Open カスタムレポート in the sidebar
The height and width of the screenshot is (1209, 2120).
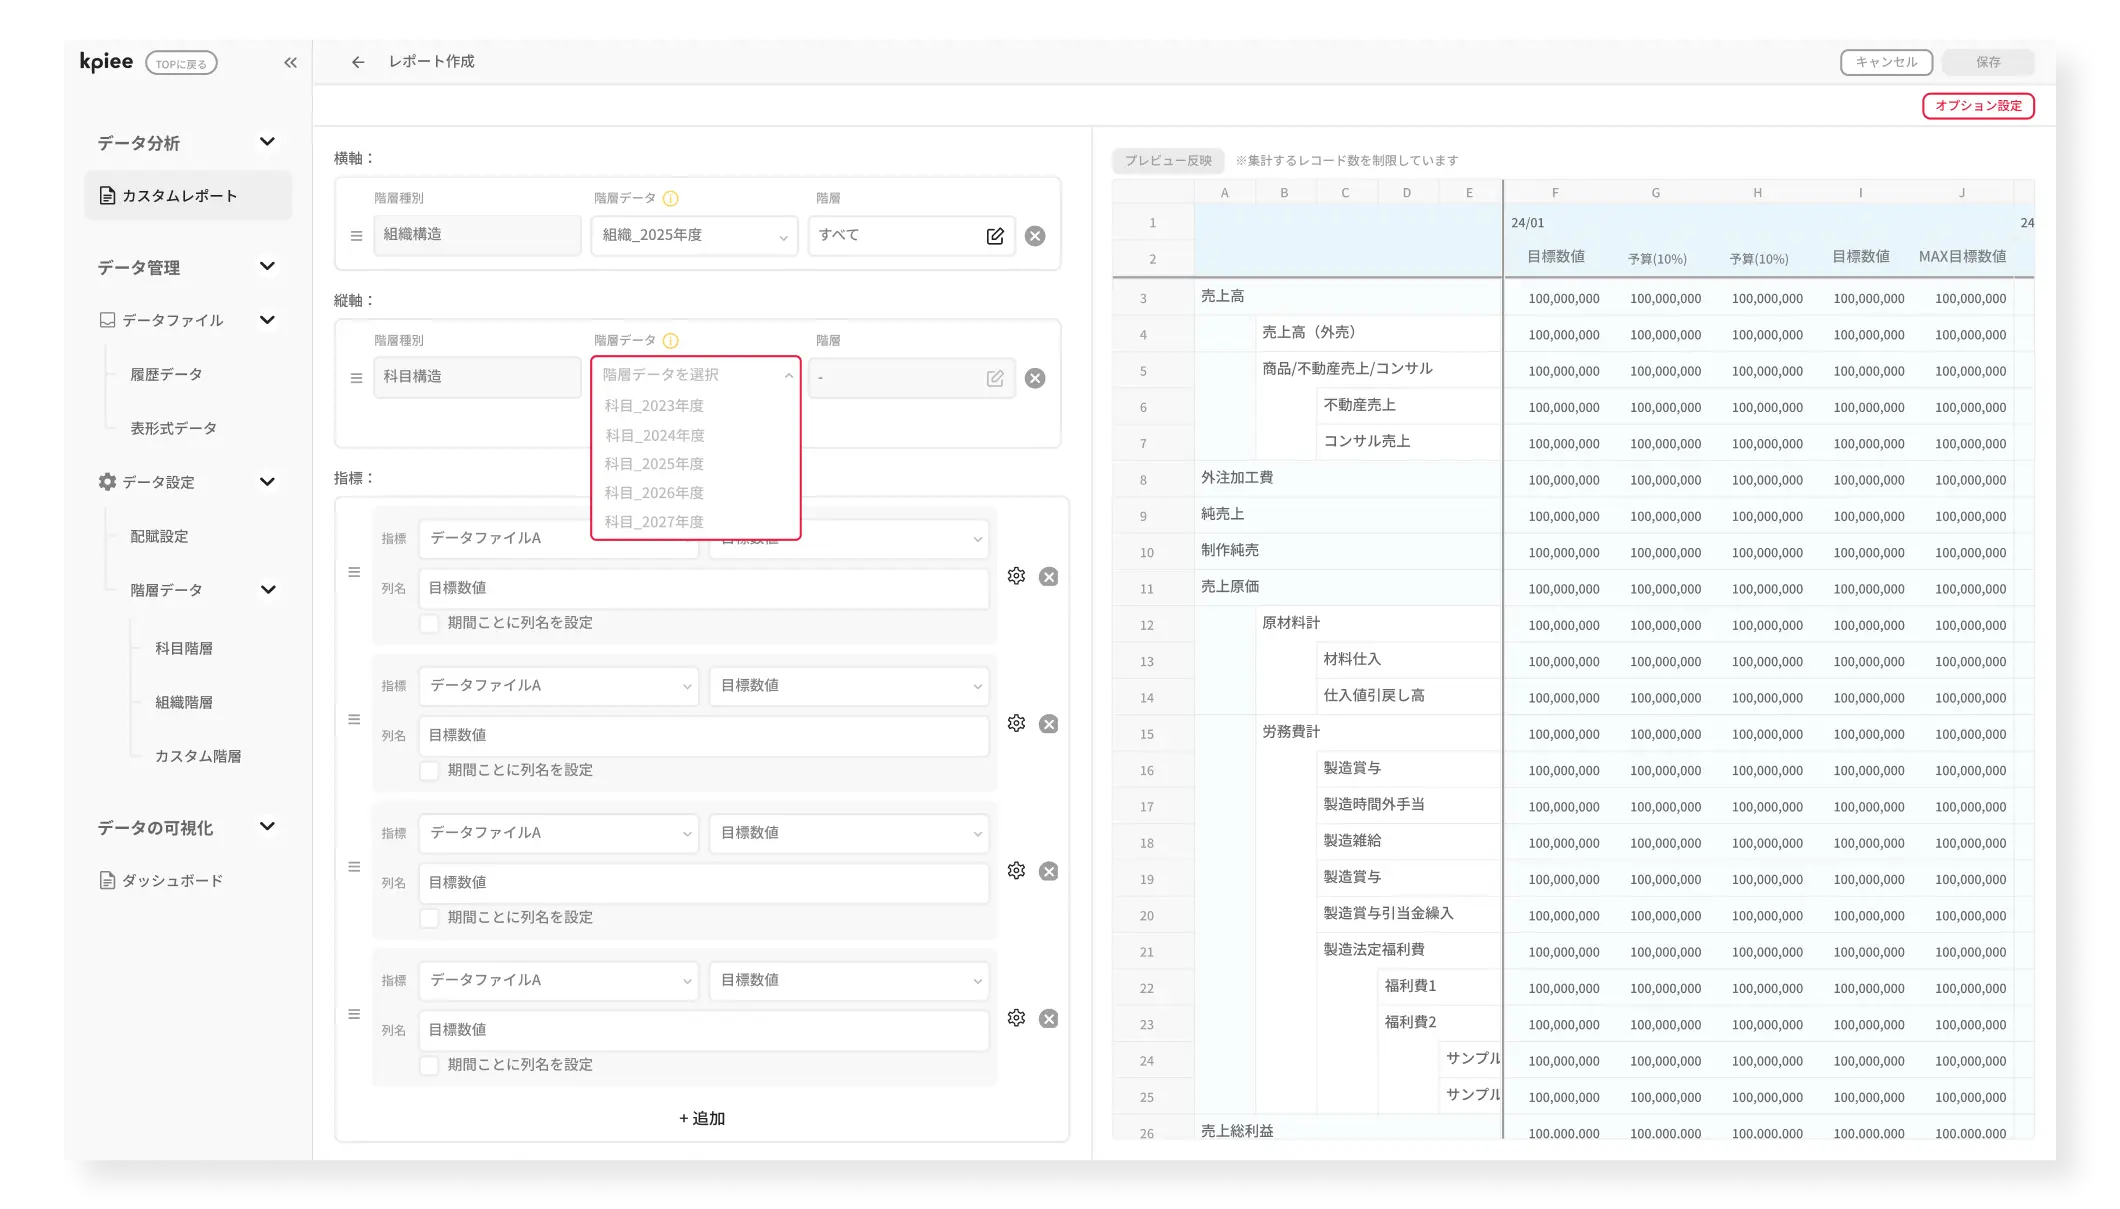coord(180,196)
